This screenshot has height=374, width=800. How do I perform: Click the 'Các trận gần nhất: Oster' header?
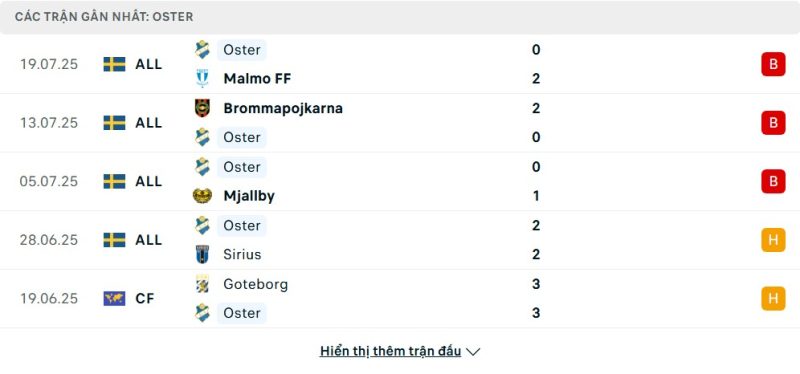coord(104,17)
